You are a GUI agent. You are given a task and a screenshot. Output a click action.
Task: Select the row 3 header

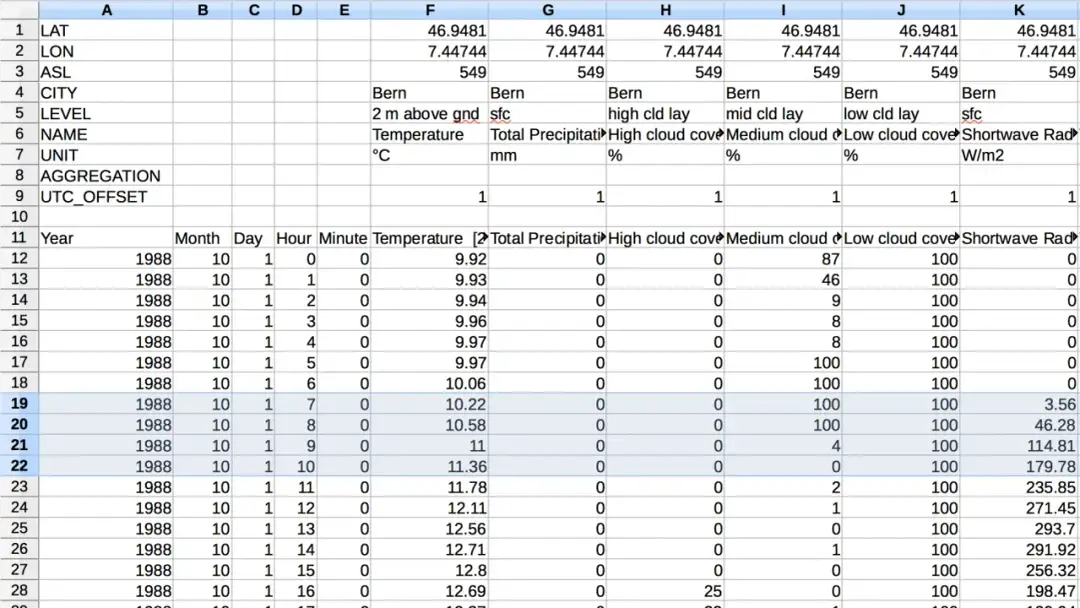[x=19, y=72]
